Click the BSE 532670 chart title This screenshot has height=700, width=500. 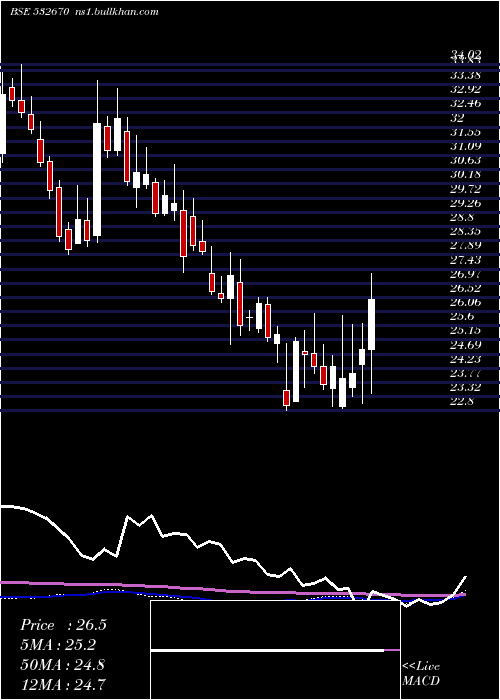pos(39,12)
